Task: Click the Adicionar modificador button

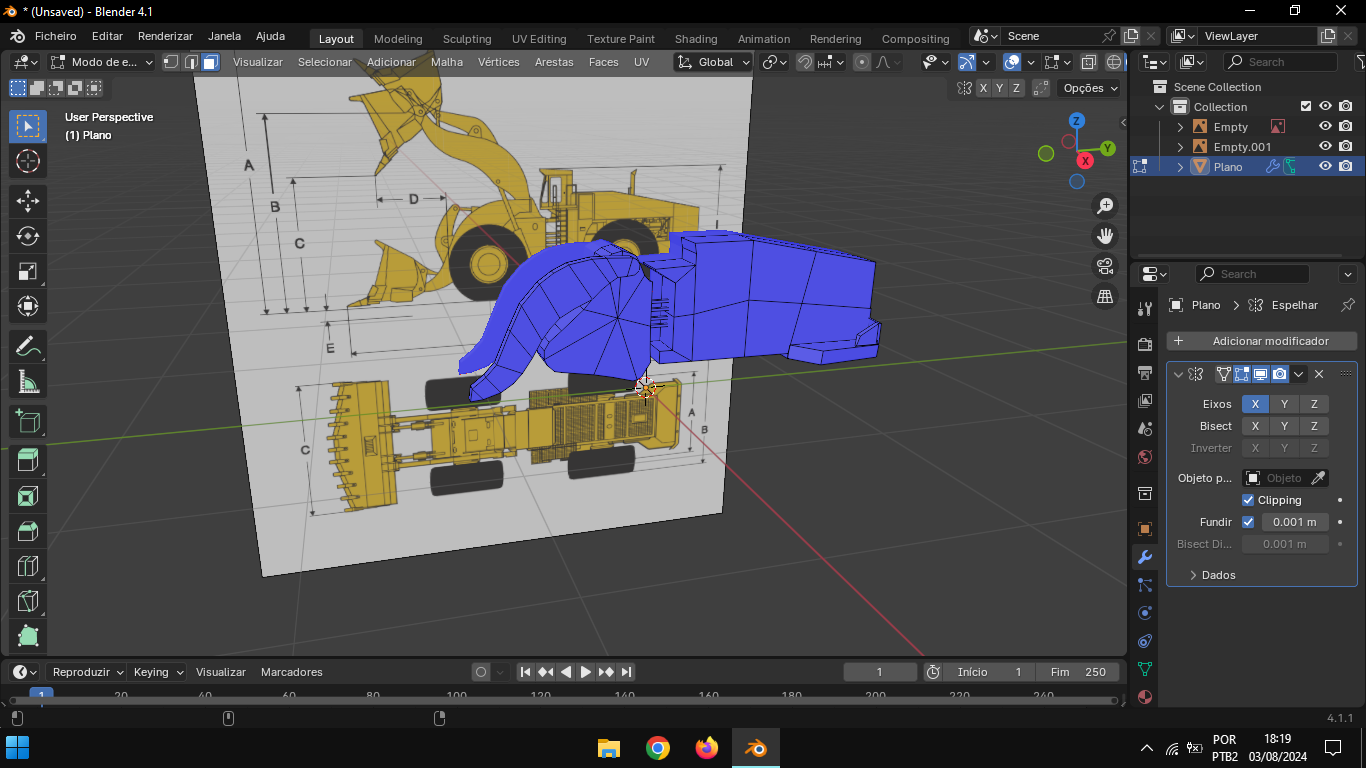Action: (1261, 341)
